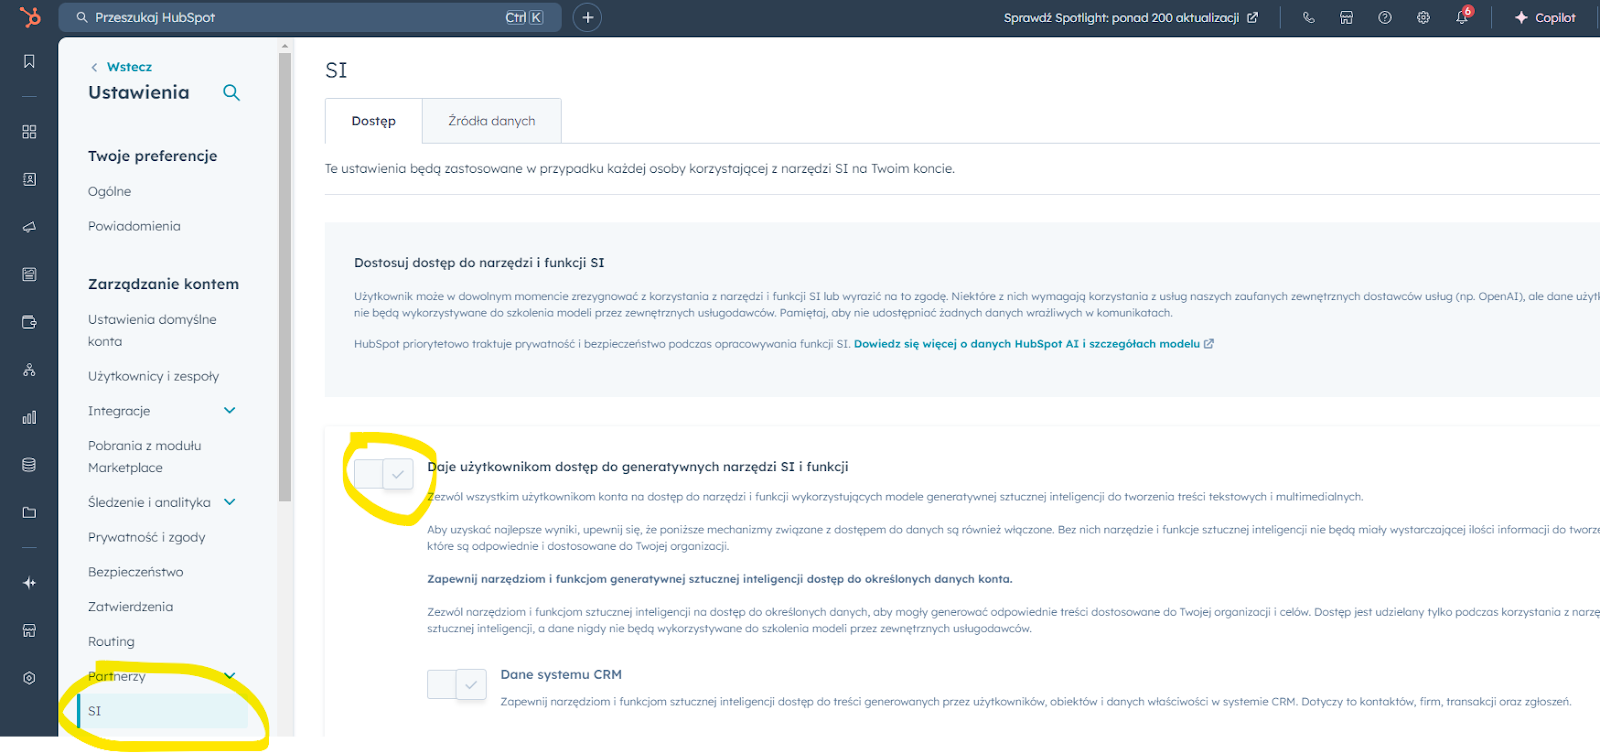Open the Marketplace storefront icon in the rail
The width and height of the screenshot is (1600, 753).
click(x=29, y=631)
